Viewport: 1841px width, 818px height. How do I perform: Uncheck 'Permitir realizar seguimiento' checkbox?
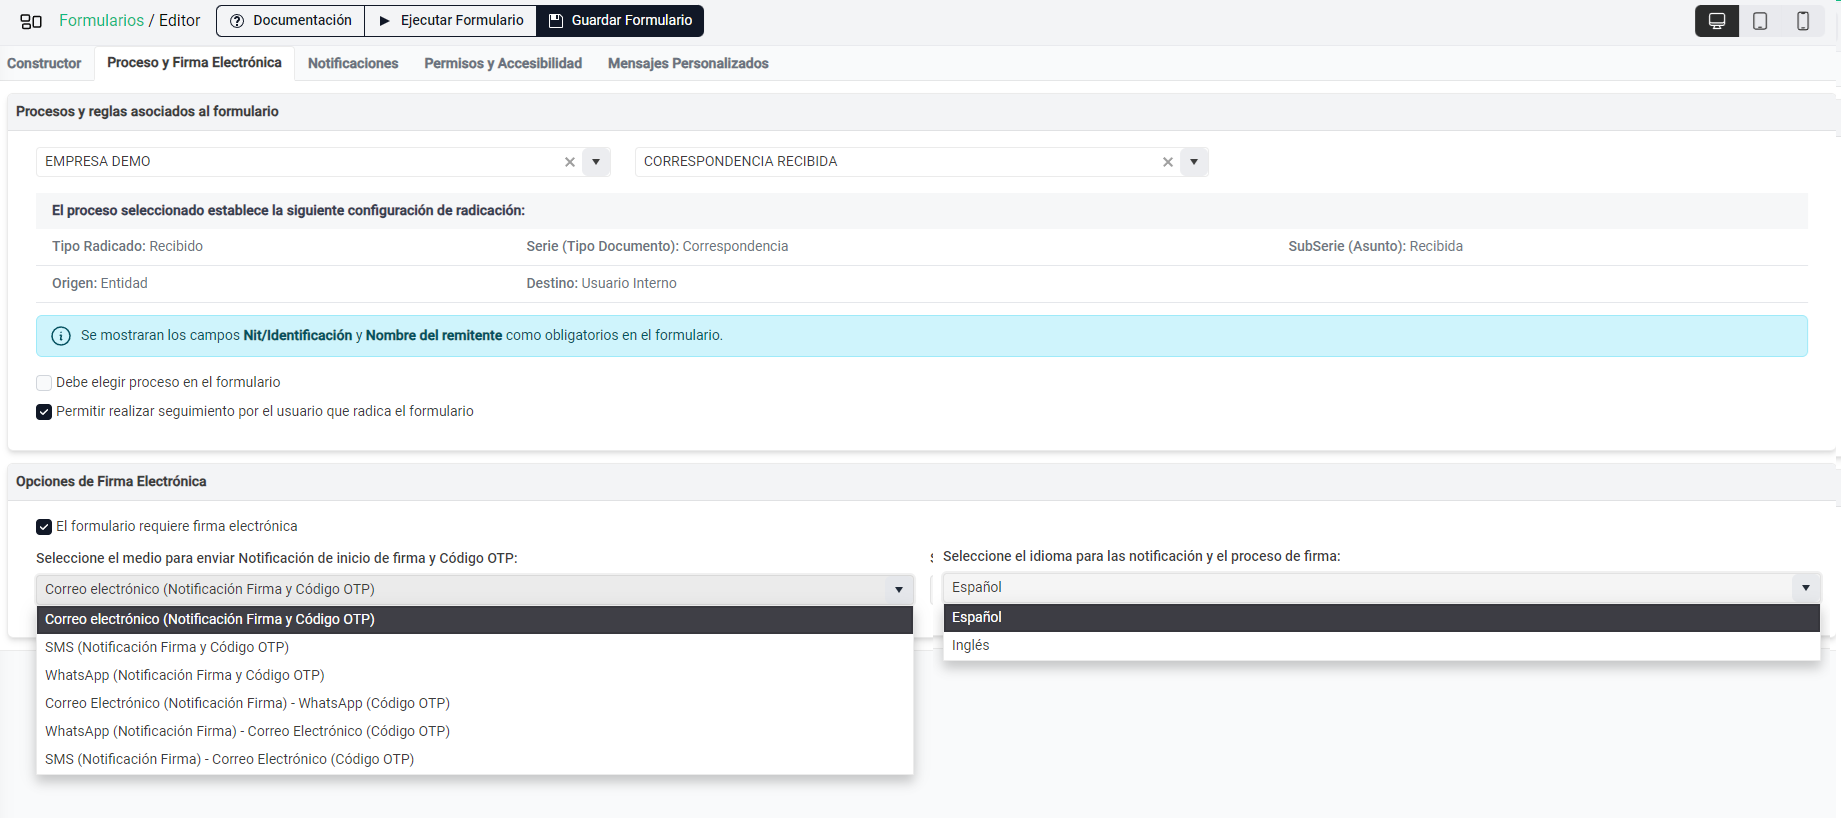coord(44,412)
